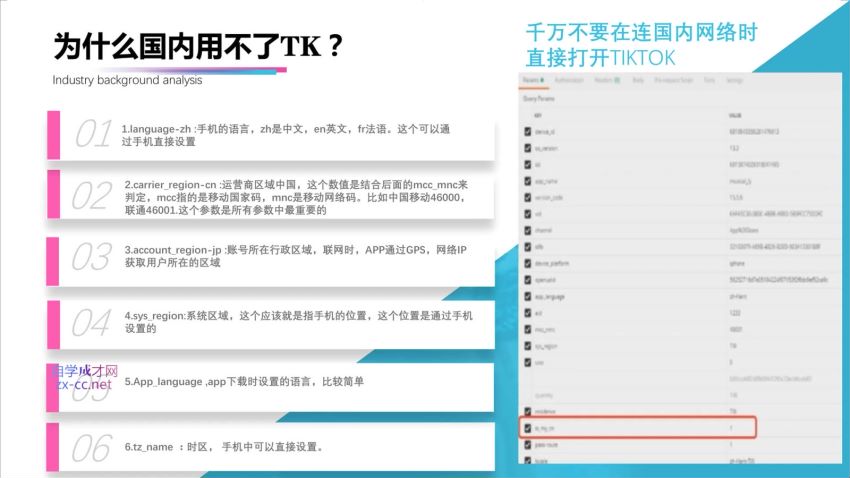Click the large 01 number
Image resolution: width=850 pixels, height=478 pixels.
(x=93, y=134)
